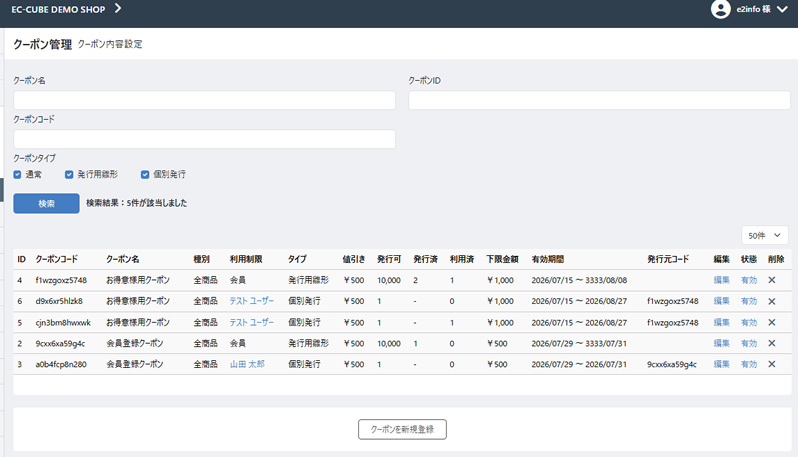Select coupon code cell d9x6xr5hlzk8
This screenshot has width=798, height=457.
pyautogui.click(x=59, y=301)
